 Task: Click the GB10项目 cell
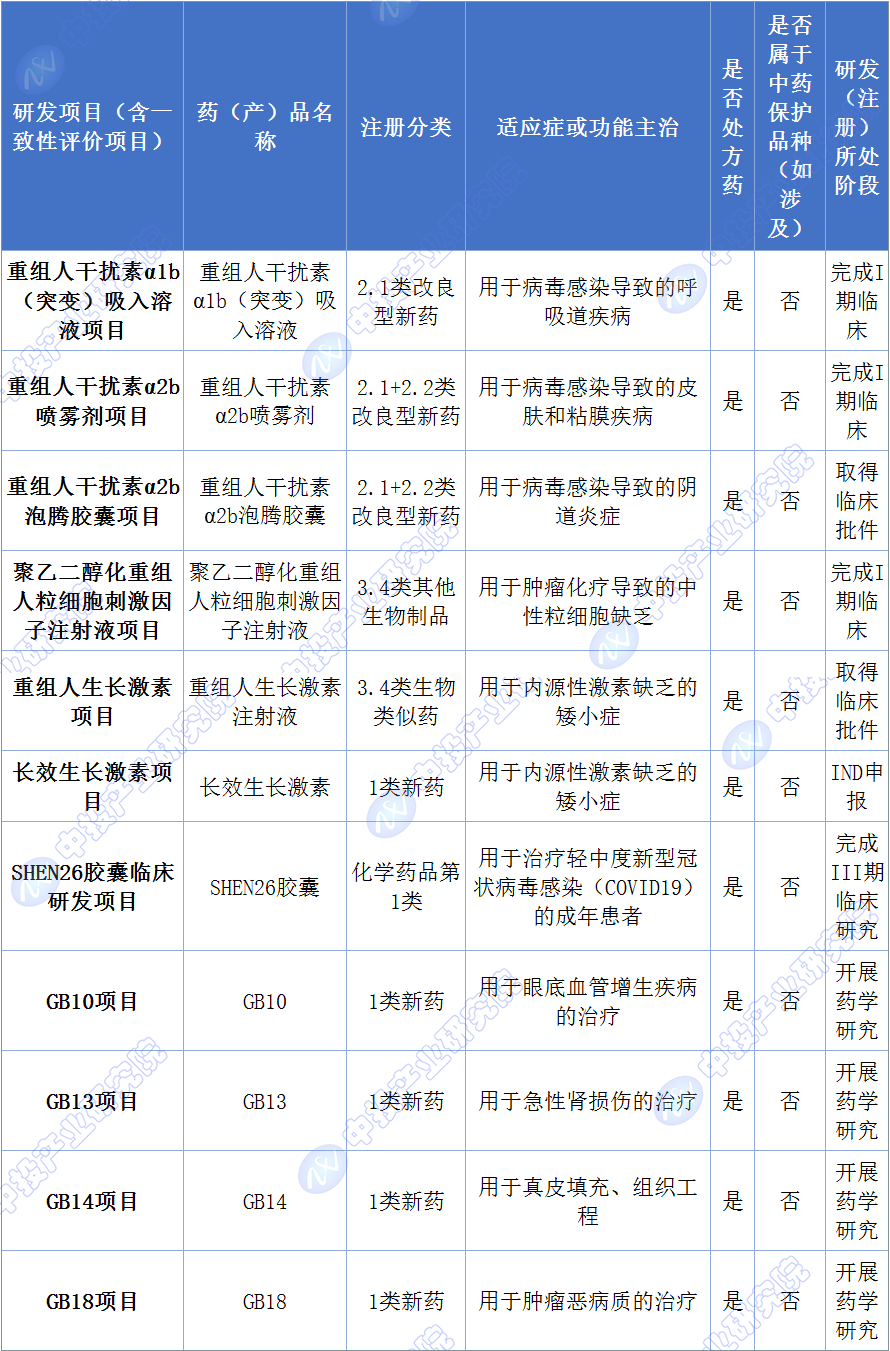(x=92, y=1001)
